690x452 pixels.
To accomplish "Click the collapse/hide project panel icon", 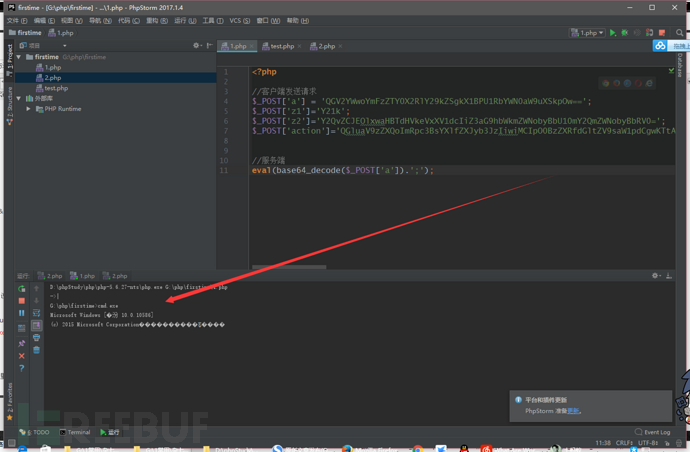I will (x=209, y=45).
